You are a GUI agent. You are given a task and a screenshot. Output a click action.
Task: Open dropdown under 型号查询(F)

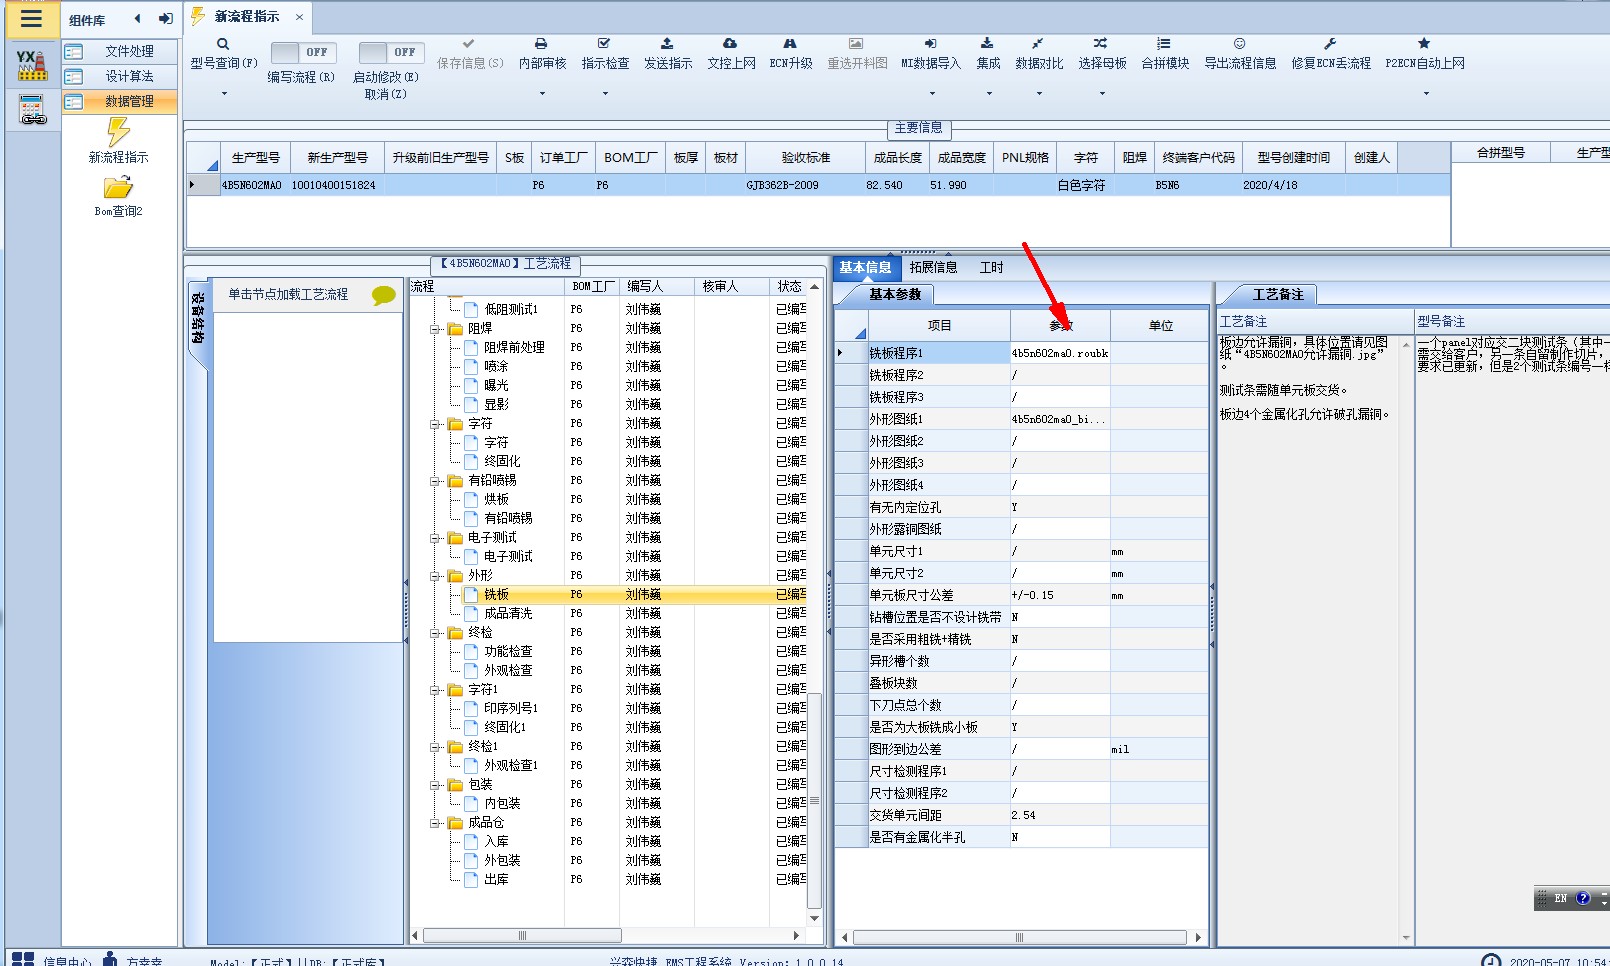point(224,94)
